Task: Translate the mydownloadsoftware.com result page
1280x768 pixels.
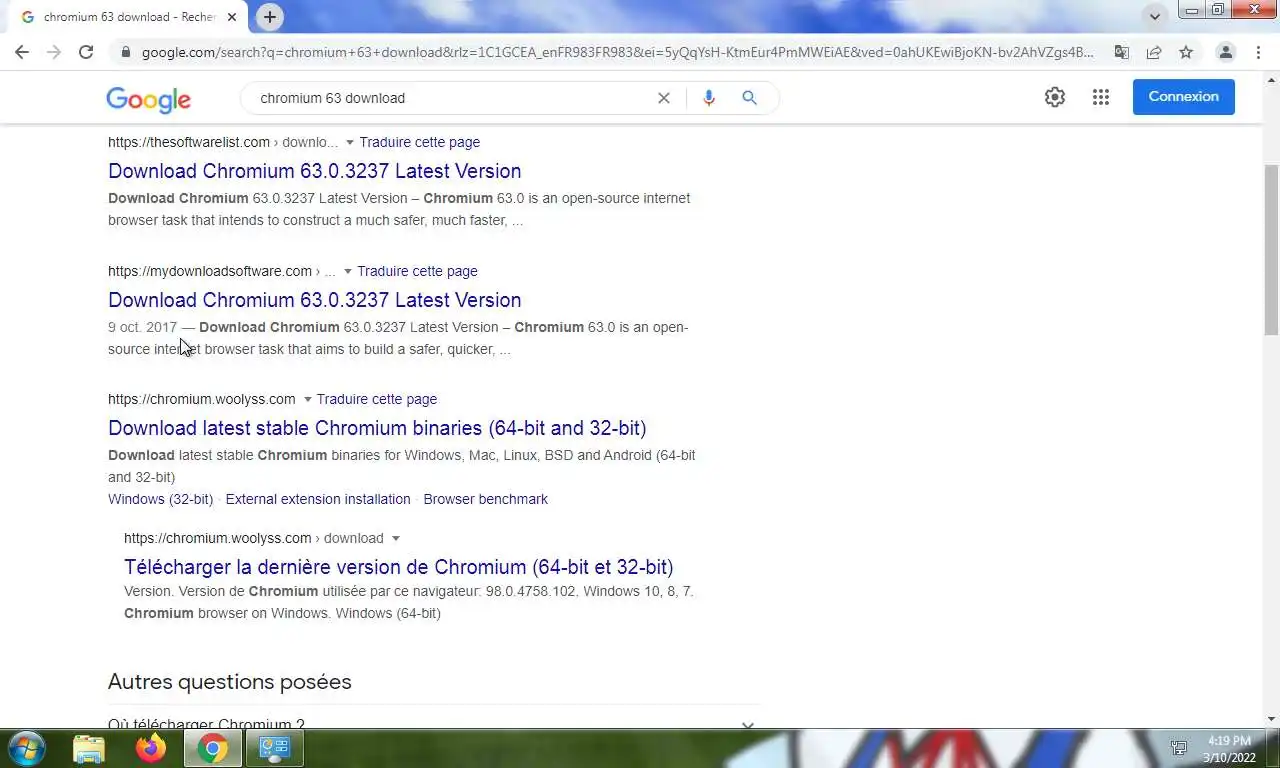Action: (x=417, y=271)
